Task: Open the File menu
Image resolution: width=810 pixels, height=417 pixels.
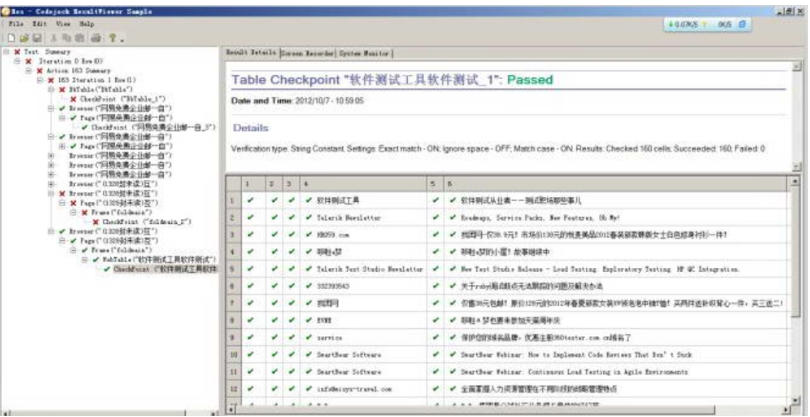Action: point(17,23)
